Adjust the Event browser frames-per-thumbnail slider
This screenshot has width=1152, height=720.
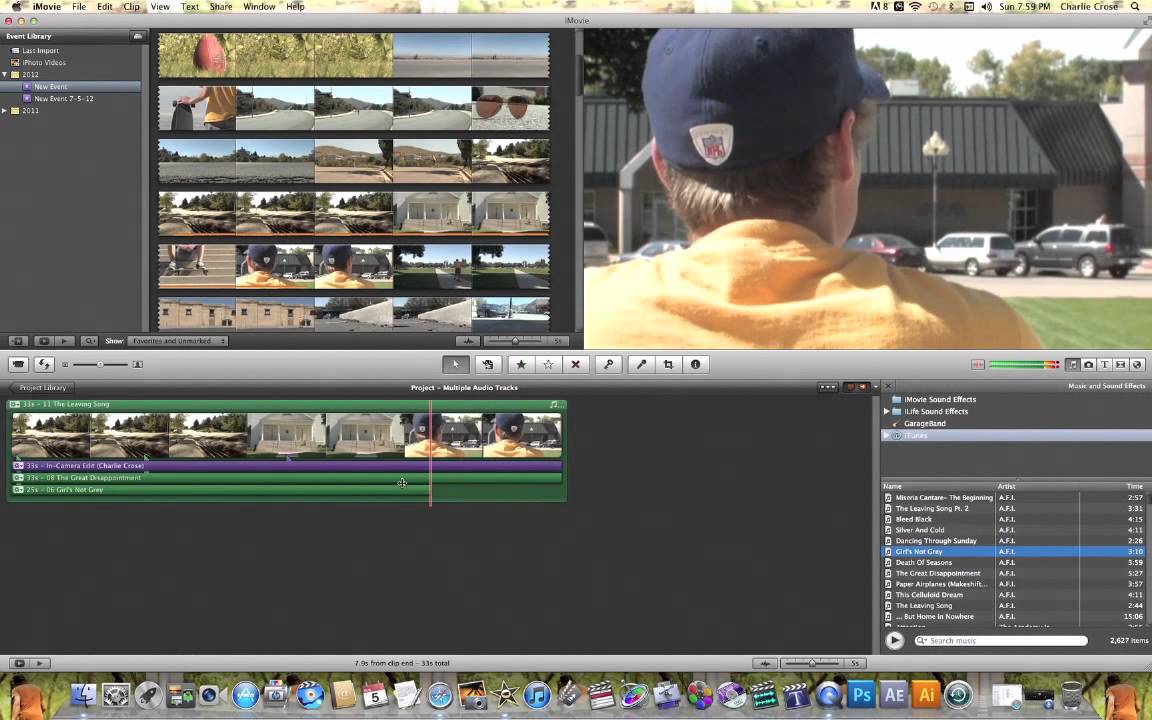pyautogui.click(x=515, y=341)
